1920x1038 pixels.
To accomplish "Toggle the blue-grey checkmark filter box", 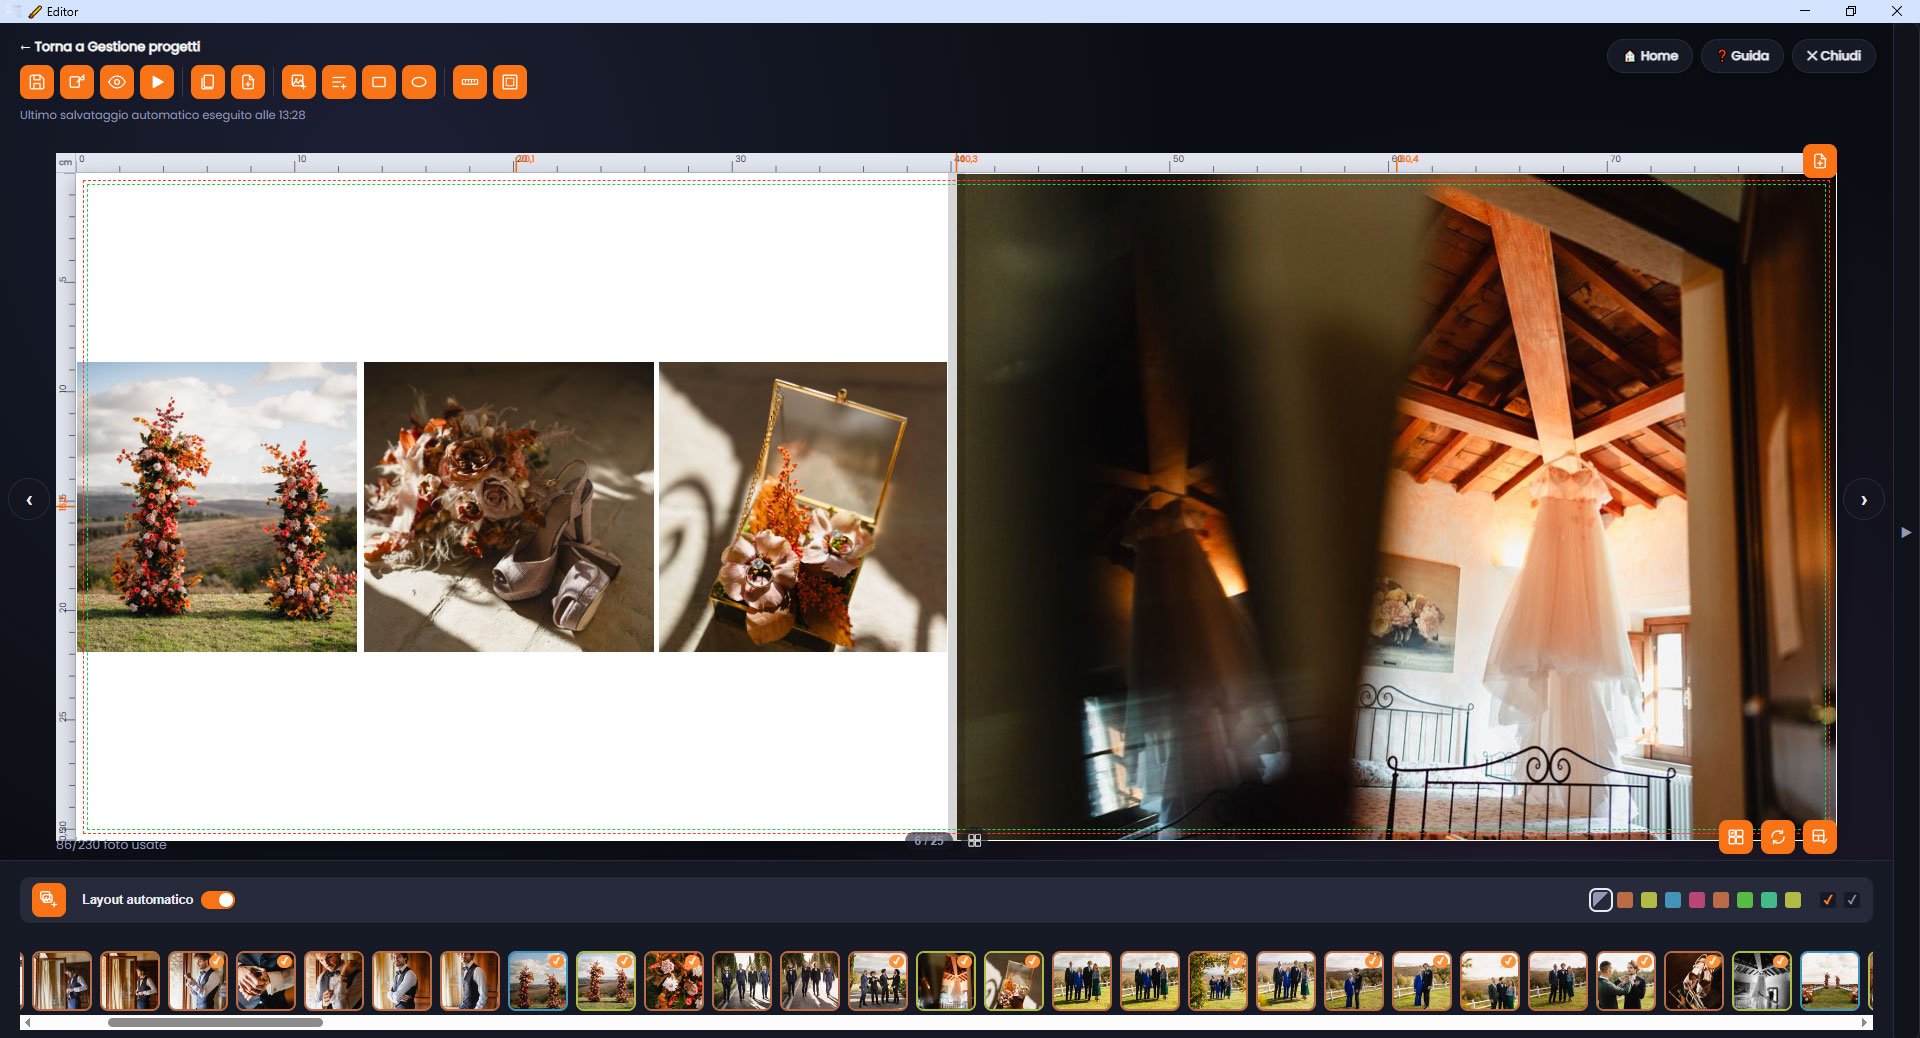I will pyautogui.click(x=1852, y=900).
